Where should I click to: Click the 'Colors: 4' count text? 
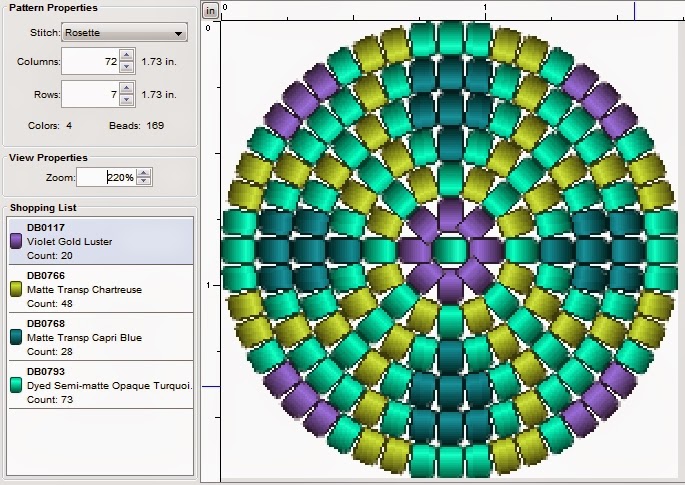point(50,126)
